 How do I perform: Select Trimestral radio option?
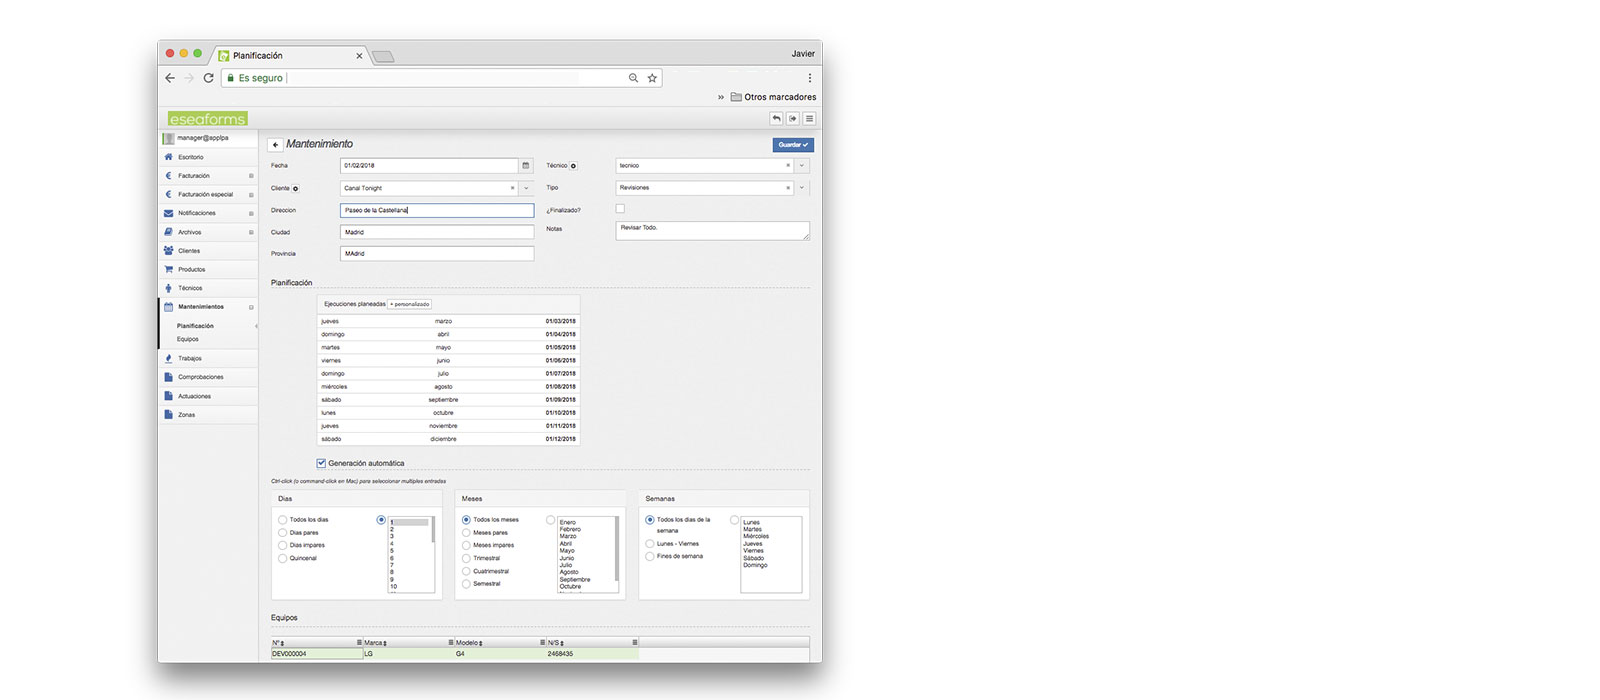pos(466,558)
